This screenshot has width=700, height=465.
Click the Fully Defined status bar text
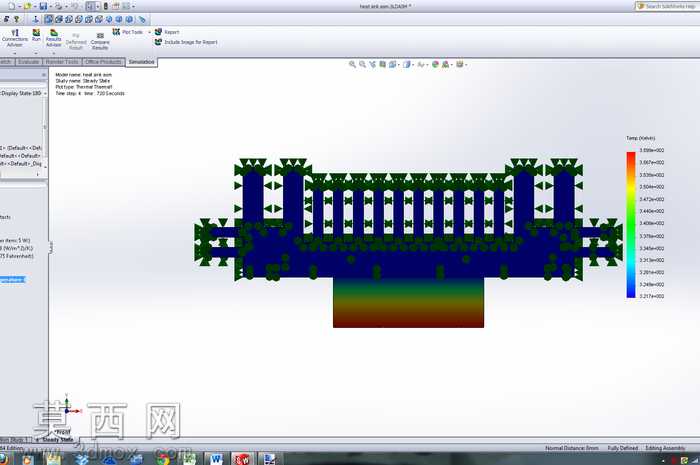(622, 448)
